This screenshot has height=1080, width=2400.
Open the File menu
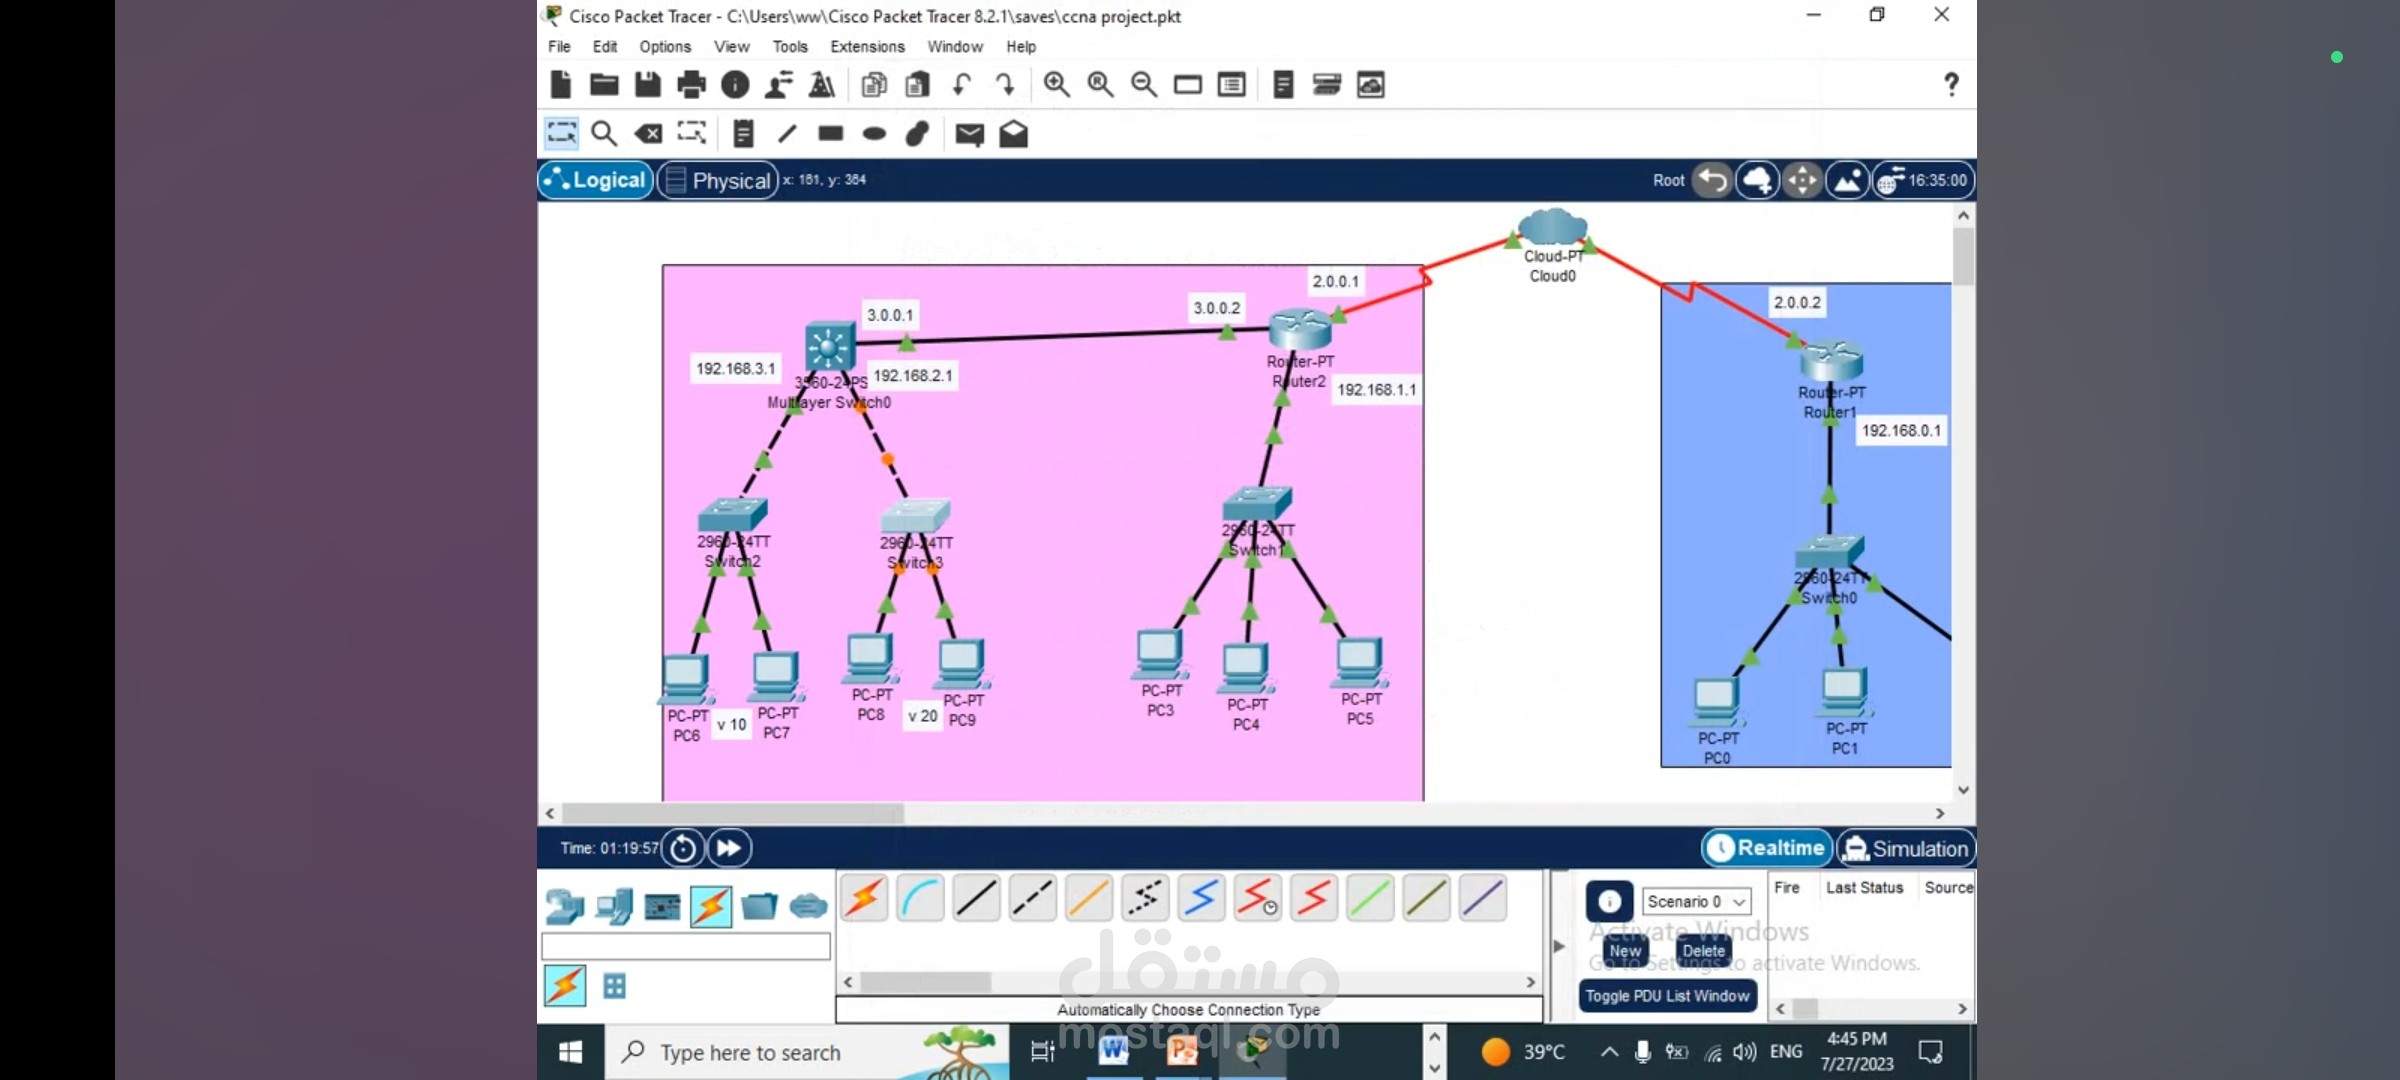tap(559, 46)
